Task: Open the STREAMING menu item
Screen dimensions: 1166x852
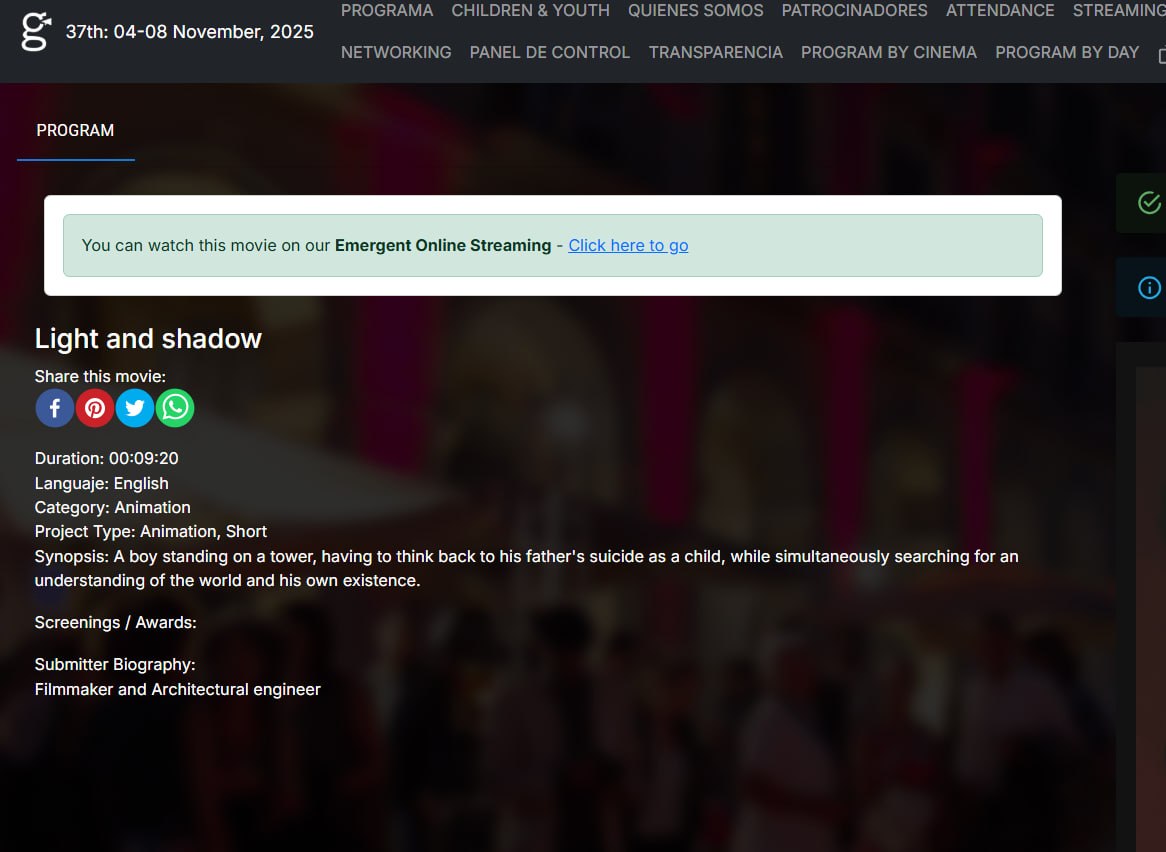Action: click(1118, 11)
